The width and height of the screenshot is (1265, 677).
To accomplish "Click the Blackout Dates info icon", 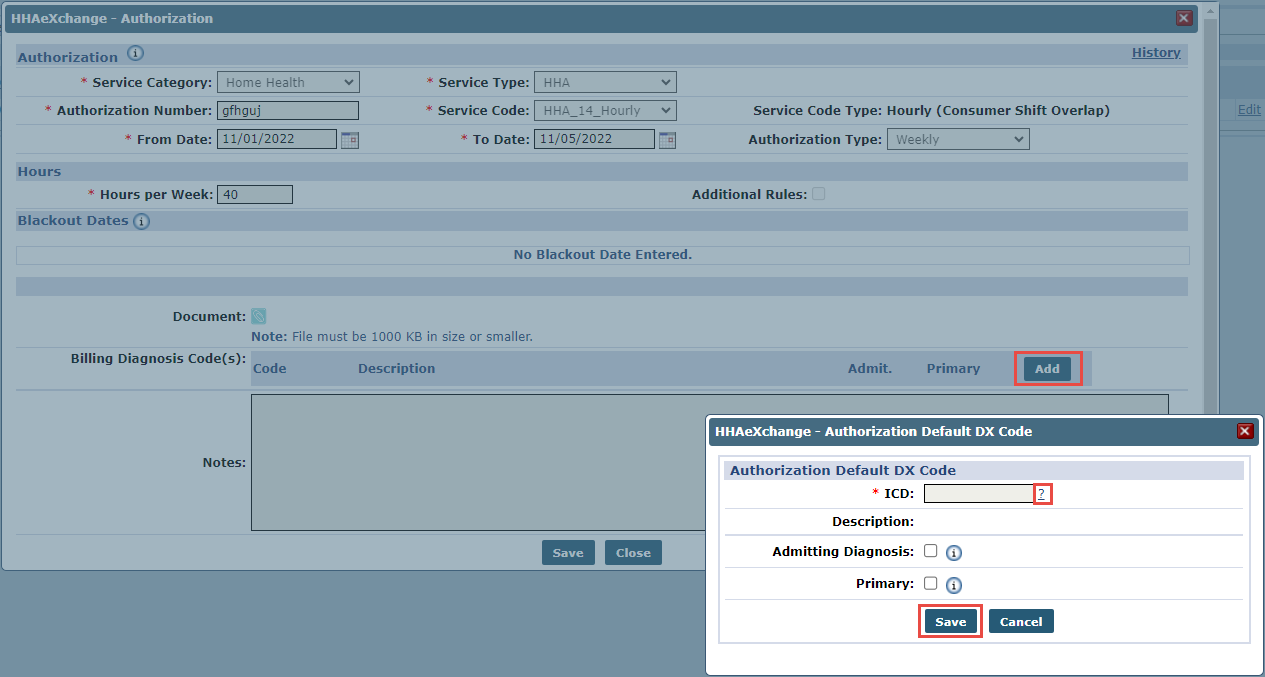I will (141, 221).
